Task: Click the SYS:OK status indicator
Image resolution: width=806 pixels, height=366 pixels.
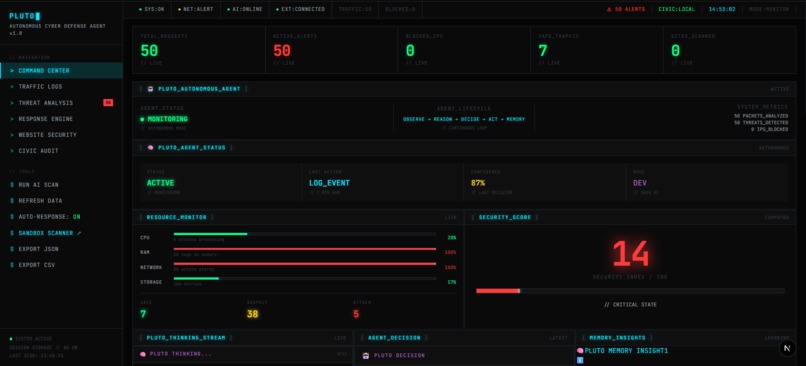Action: pos(152,9)
